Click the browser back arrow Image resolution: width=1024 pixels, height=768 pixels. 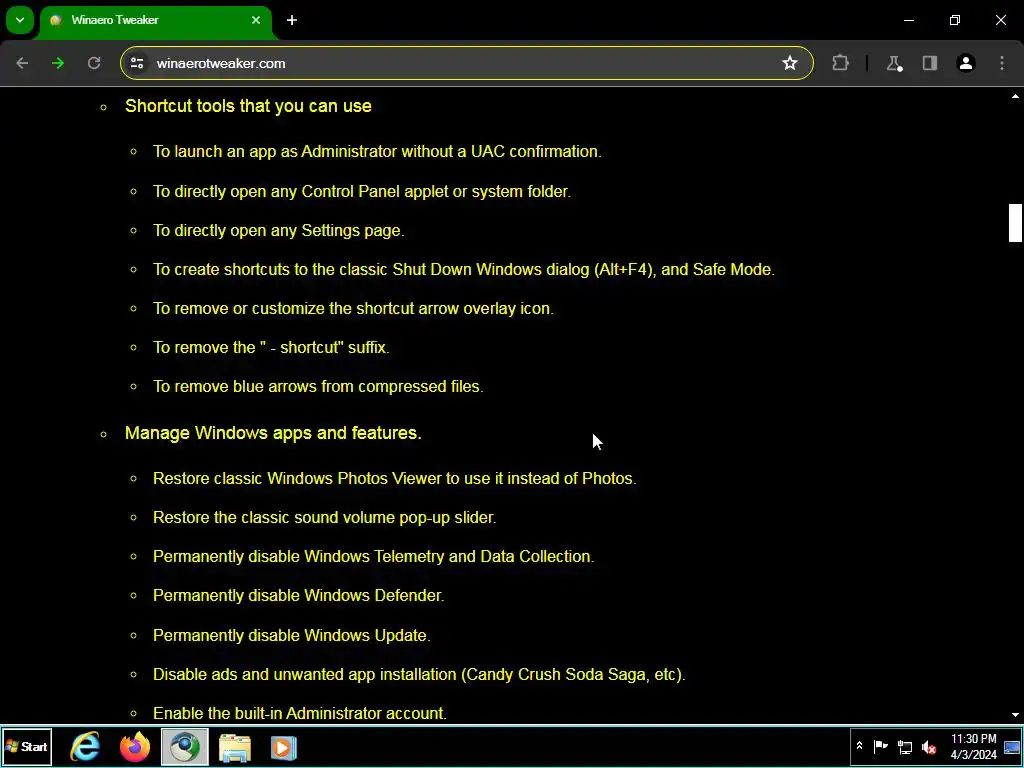click(22, 63)
